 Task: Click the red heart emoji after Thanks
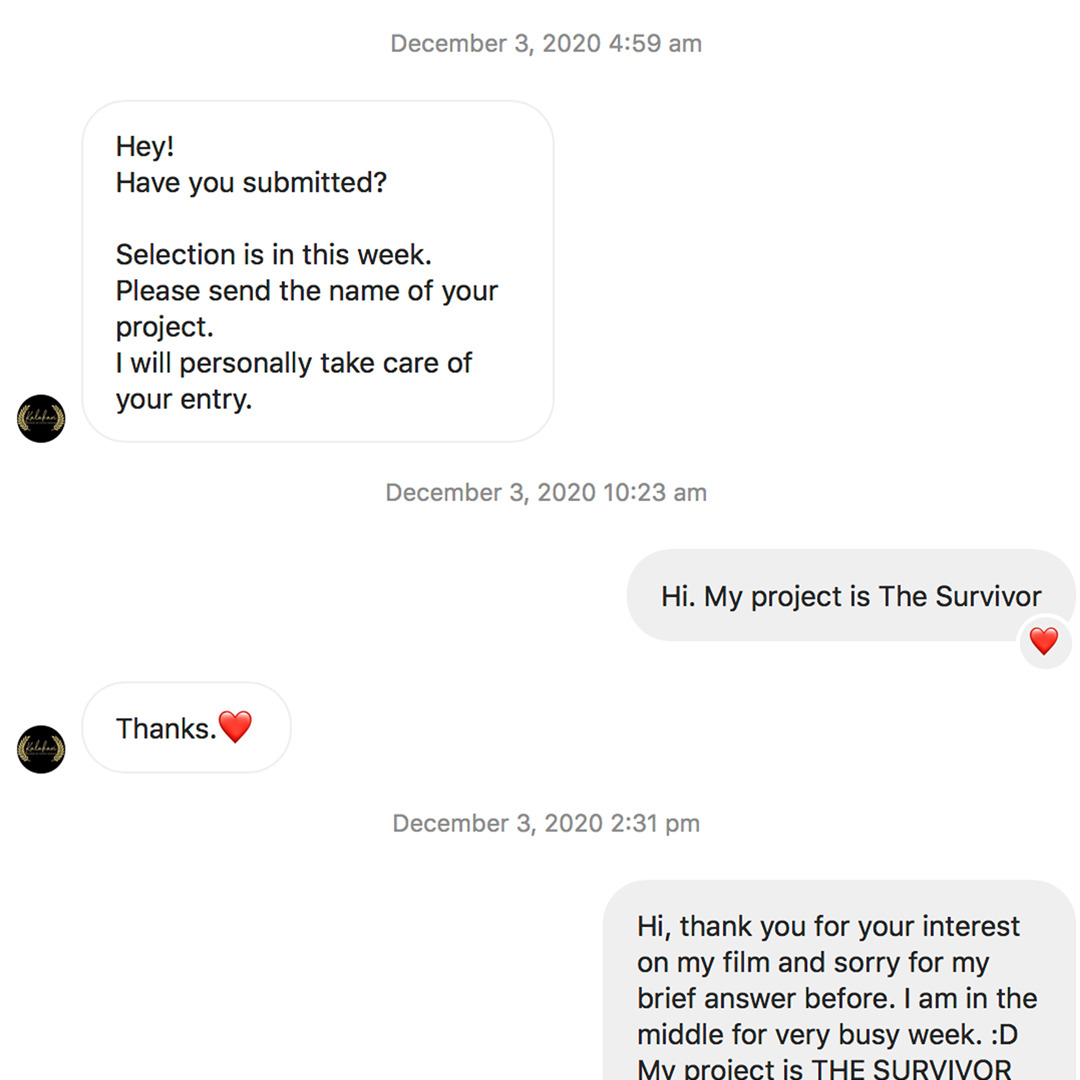click(x=235, y=727)
